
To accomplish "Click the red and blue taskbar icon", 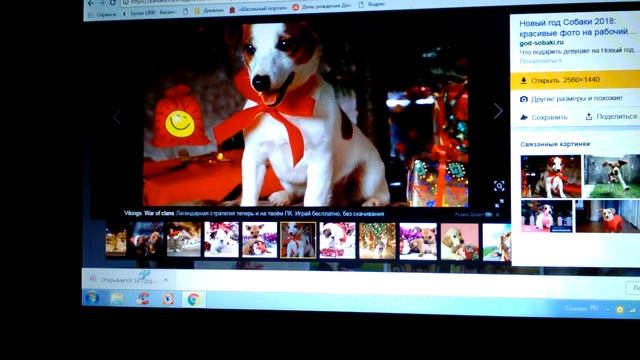I will 142,299.
